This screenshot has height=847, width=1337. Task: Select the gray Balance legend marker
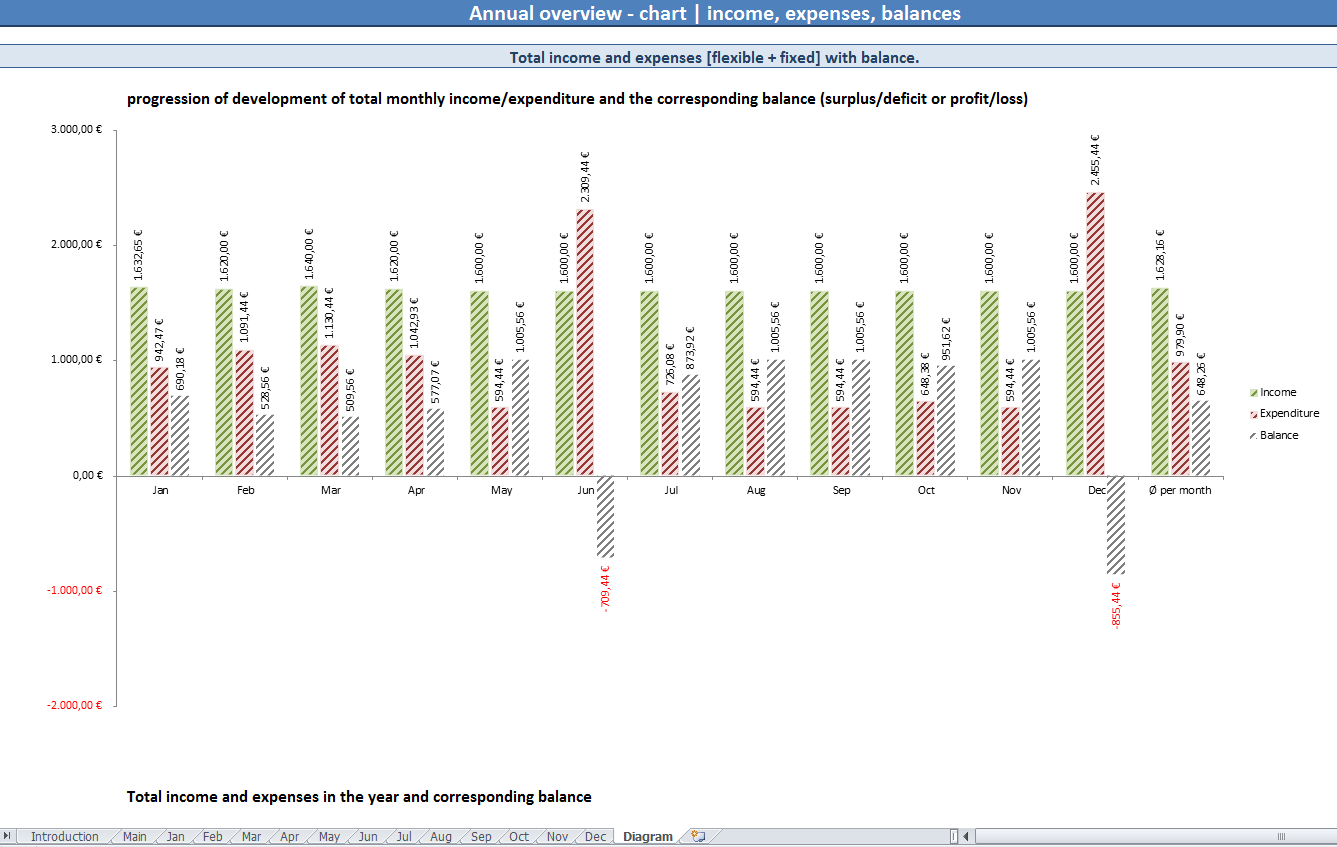1253,436
